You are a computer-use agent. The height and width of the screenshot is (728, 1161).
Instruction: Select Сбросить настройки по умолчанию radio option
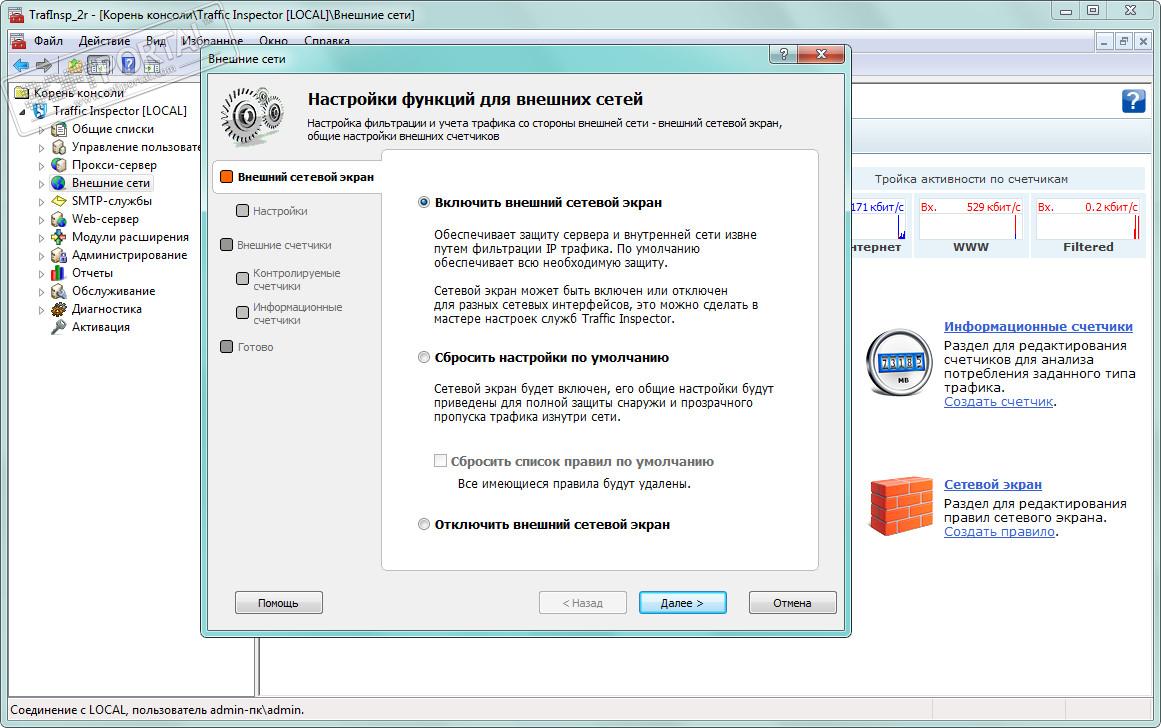point(424,357)
